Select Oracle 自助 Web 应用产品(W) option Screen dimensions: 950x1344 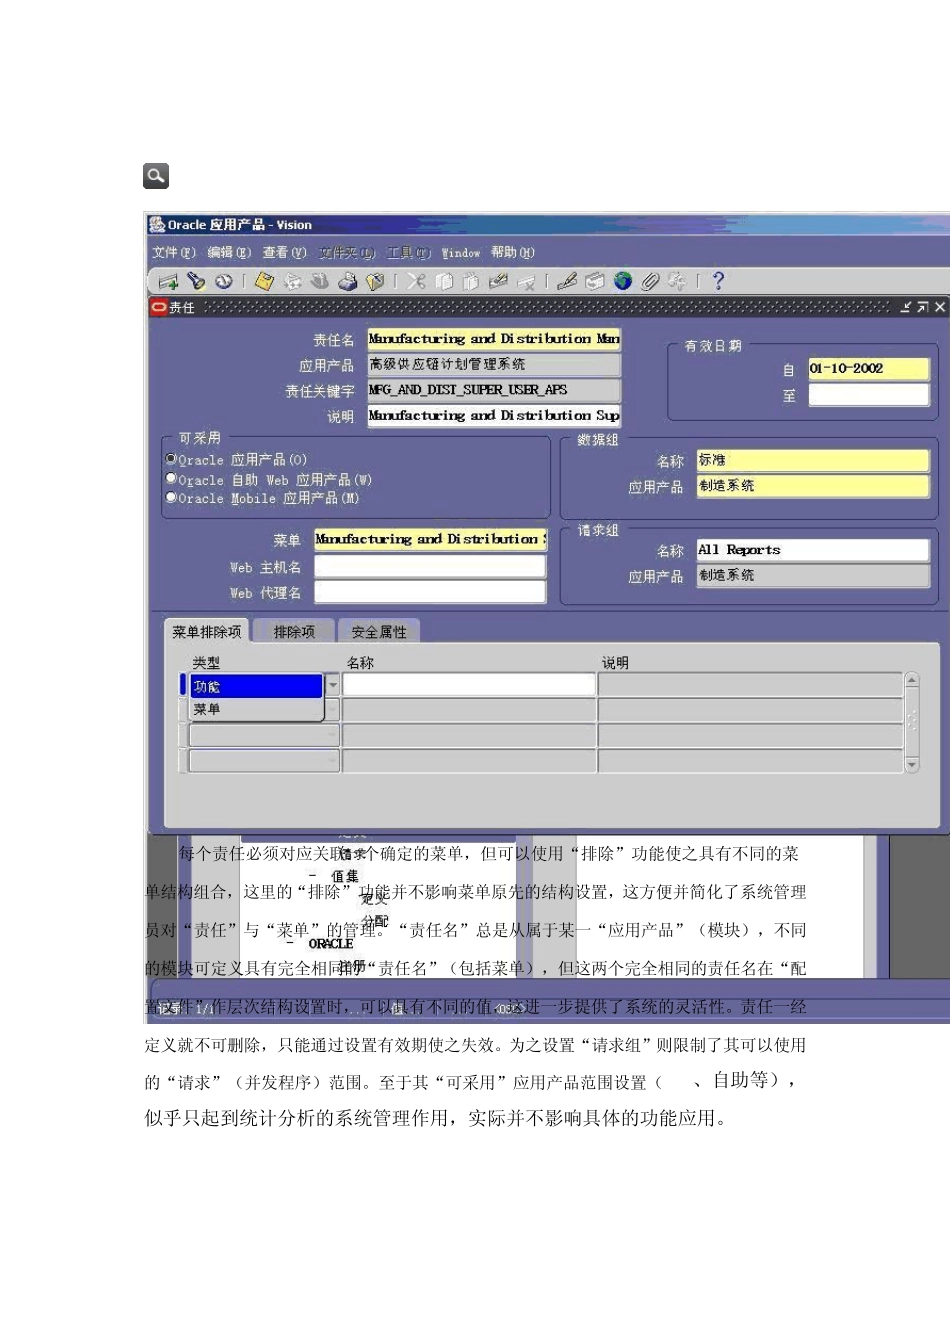[171, 479]
